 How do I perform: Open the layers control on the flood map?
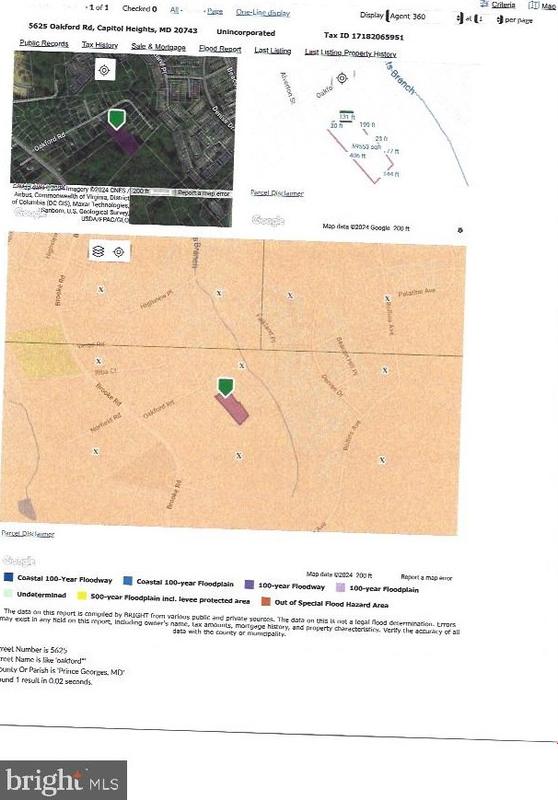point(98,252)
